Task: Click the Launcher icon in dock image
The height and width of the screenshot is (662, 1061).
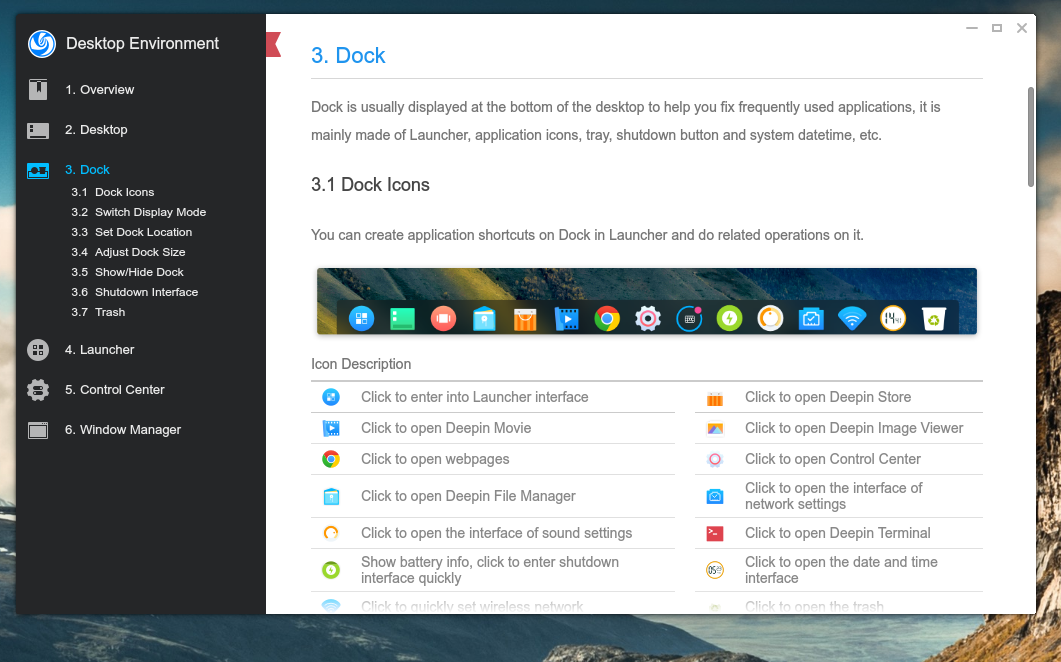Action: [361, 318]
